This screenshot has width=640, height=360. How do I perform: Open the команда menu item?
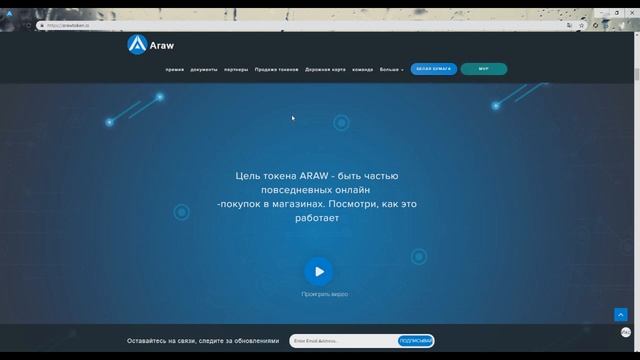point(362,70)
